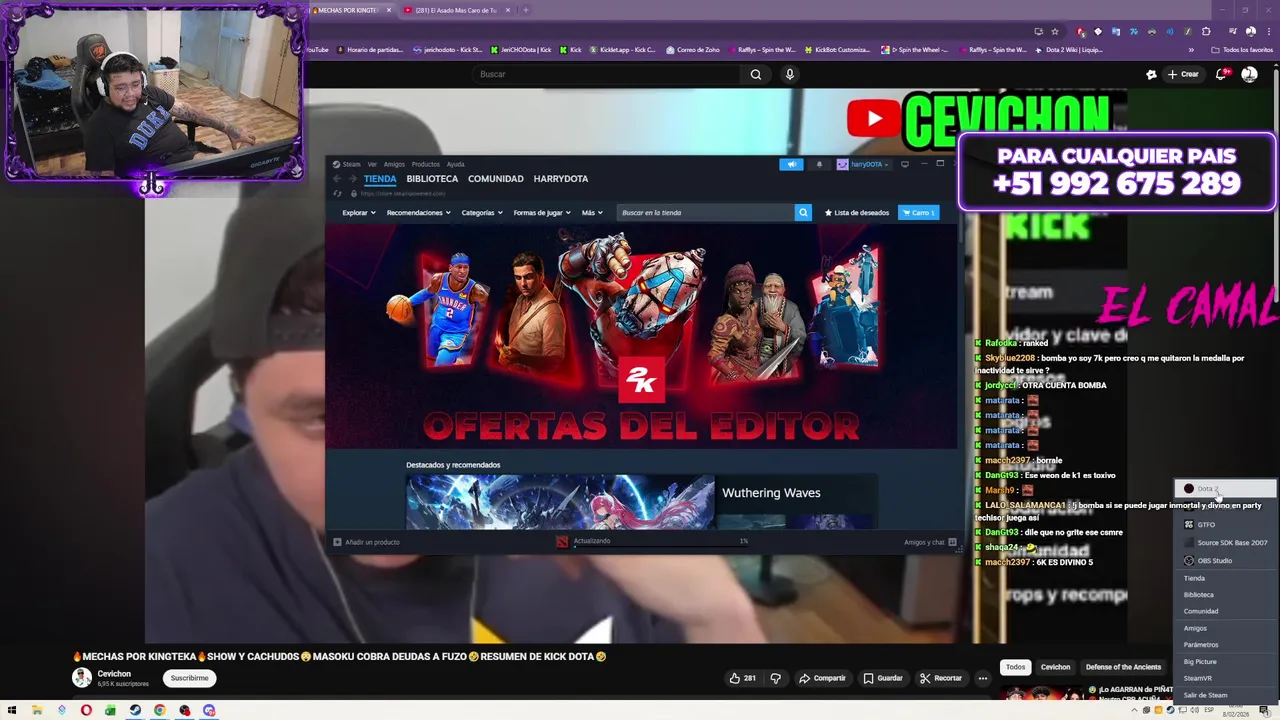This screenshot has width=1280, height=720.
Task: Open Amigos y chat in Steam
Action: pos(930,542)
